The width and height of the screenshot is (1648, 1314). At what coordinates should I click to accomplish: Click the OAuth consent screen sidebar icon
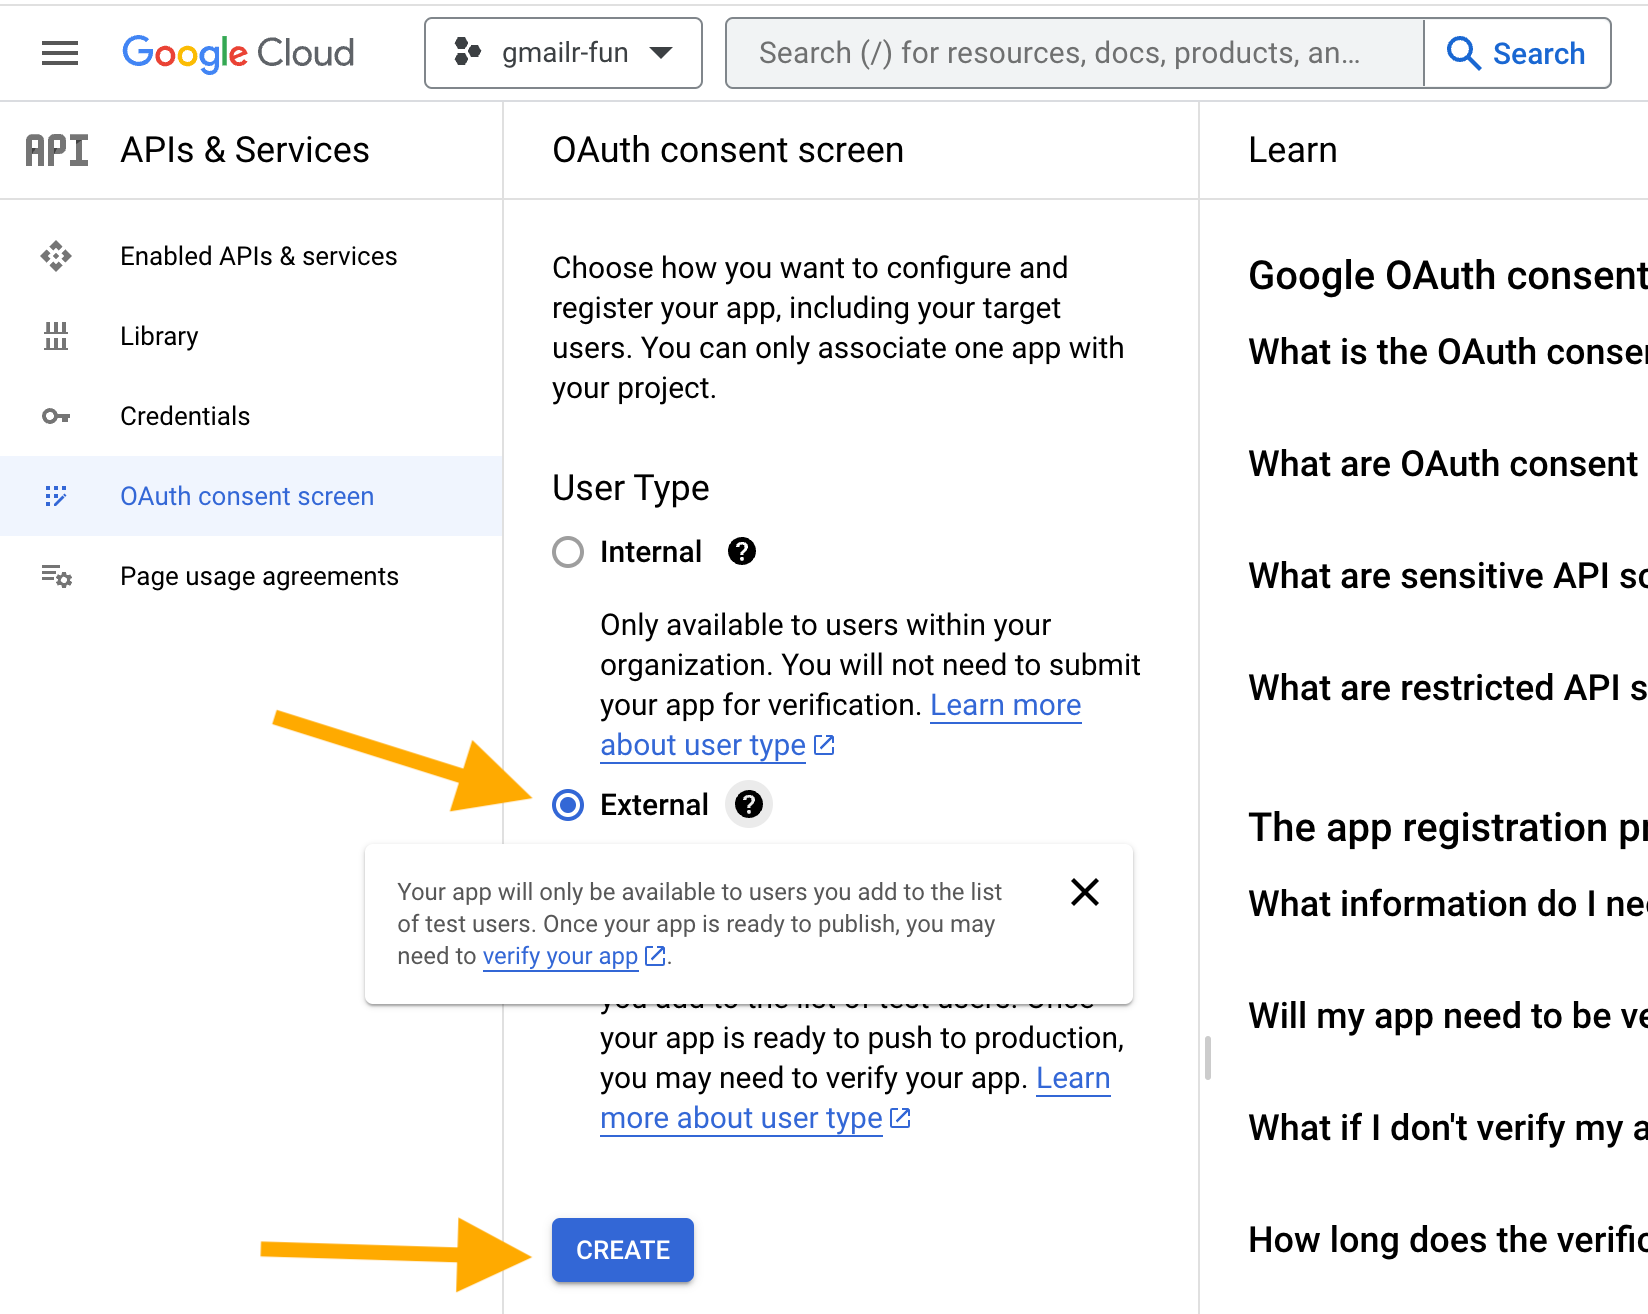[x=57, y=496]
